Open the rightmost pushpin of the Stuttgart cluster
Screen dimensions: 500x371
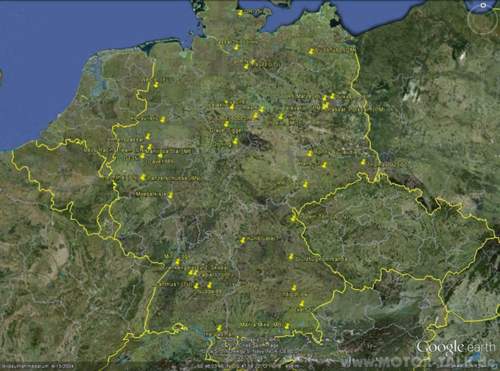coord(209,285)
